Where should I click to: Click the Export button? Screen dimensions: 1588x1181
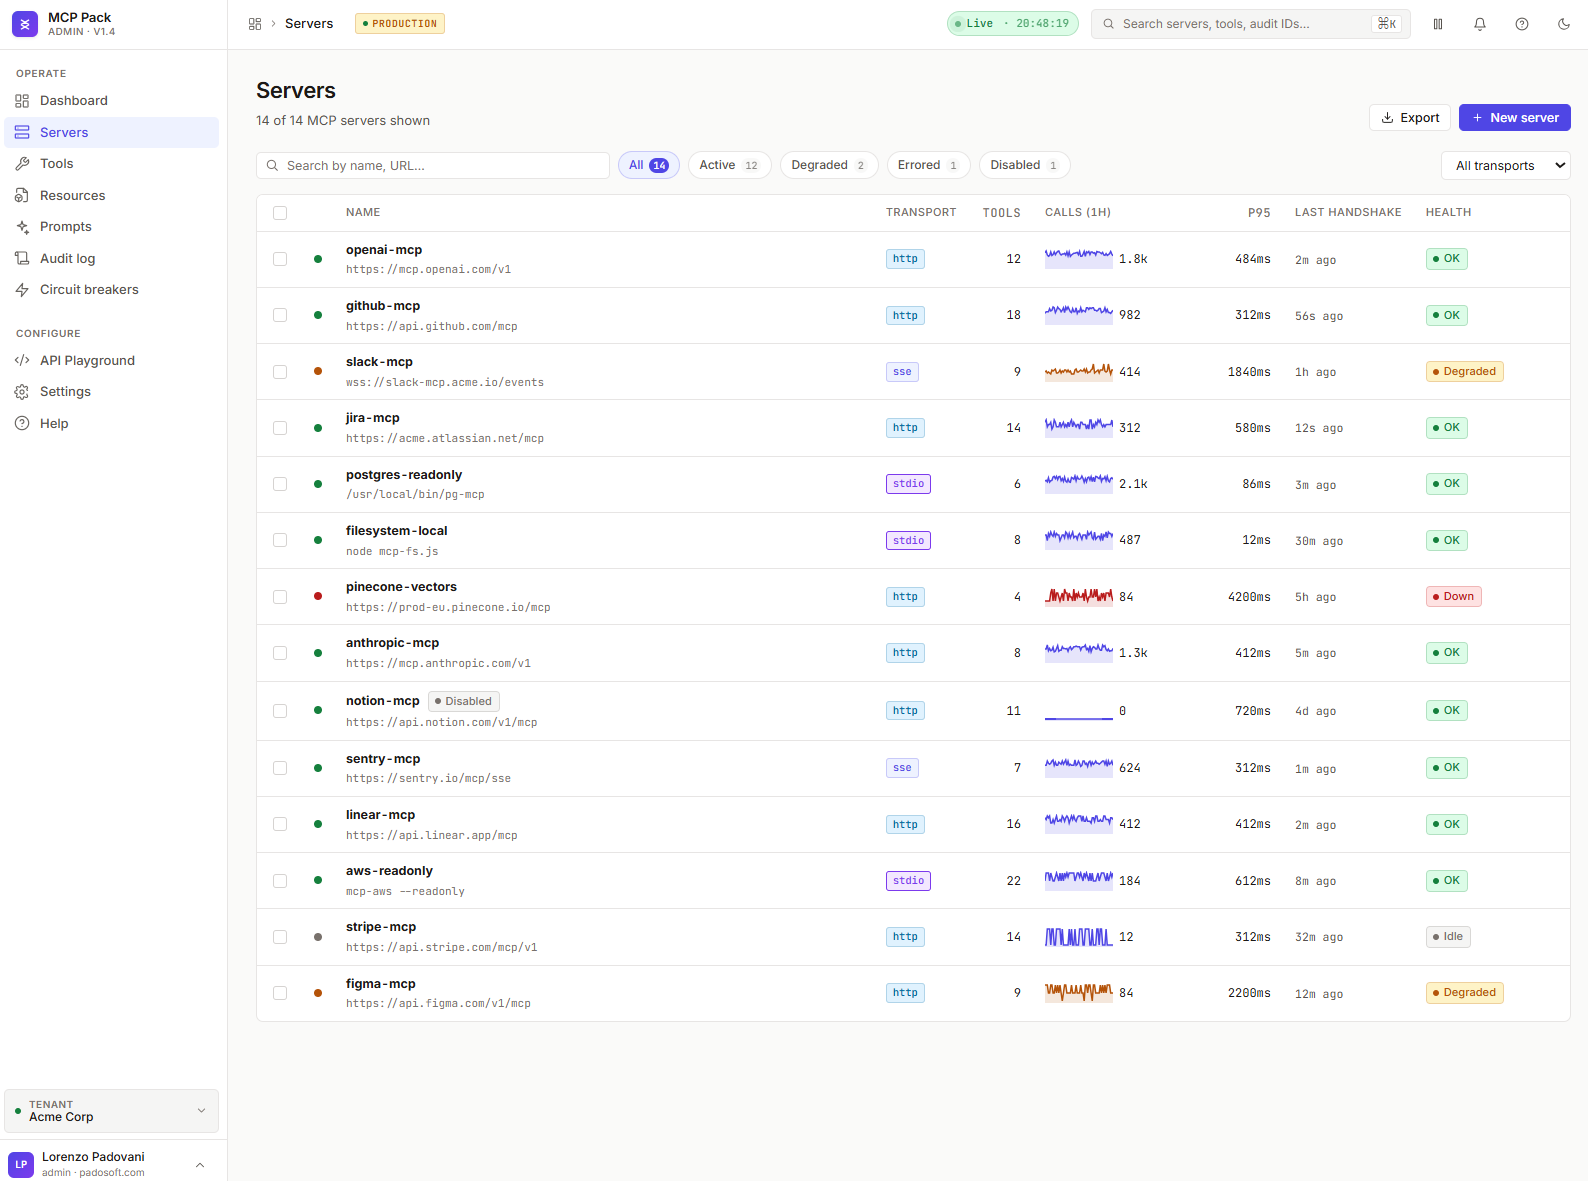(x=1410, y=118)
